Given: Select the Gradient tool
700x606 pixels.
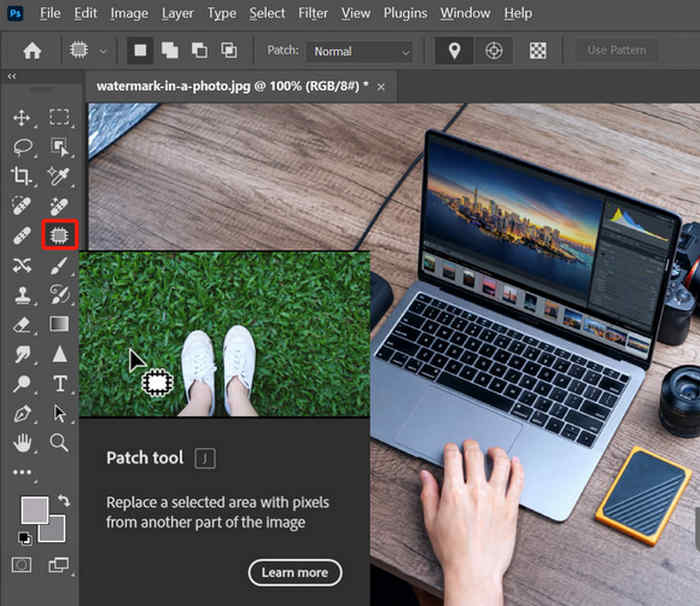Looking at the screenshot, I should point(59,324).
